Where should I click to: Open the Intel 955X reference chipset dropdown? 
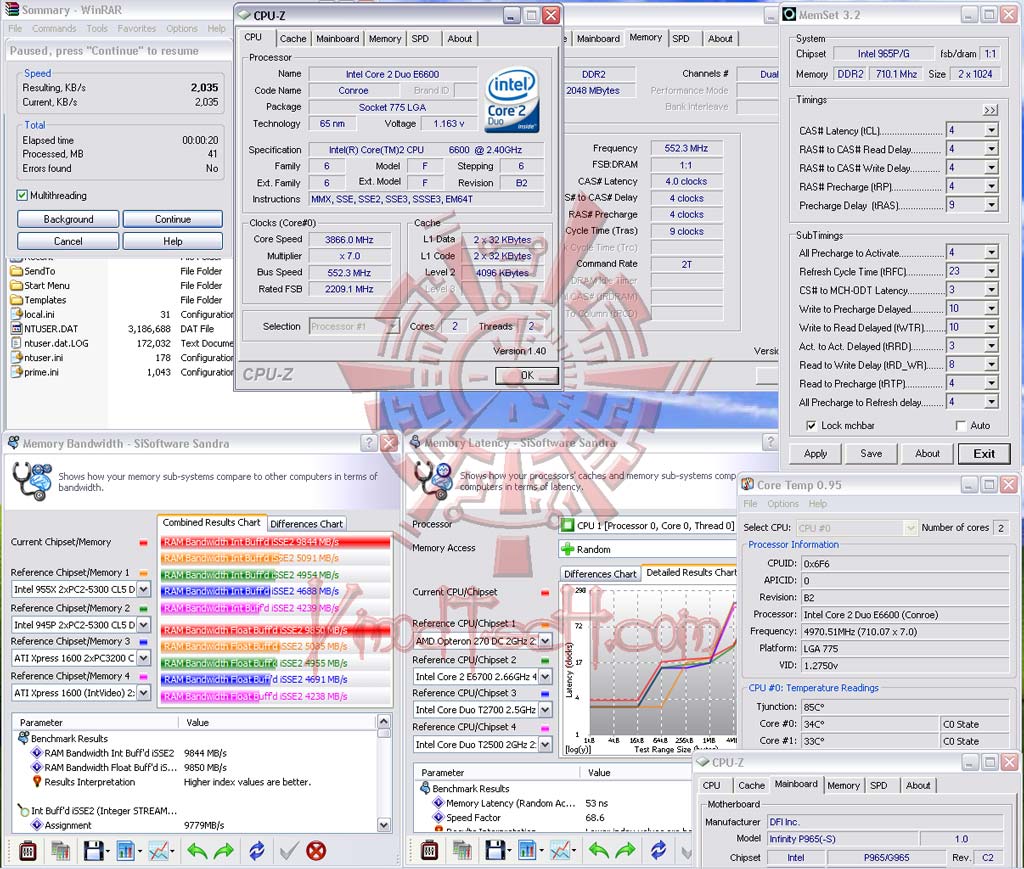point(144,589)
